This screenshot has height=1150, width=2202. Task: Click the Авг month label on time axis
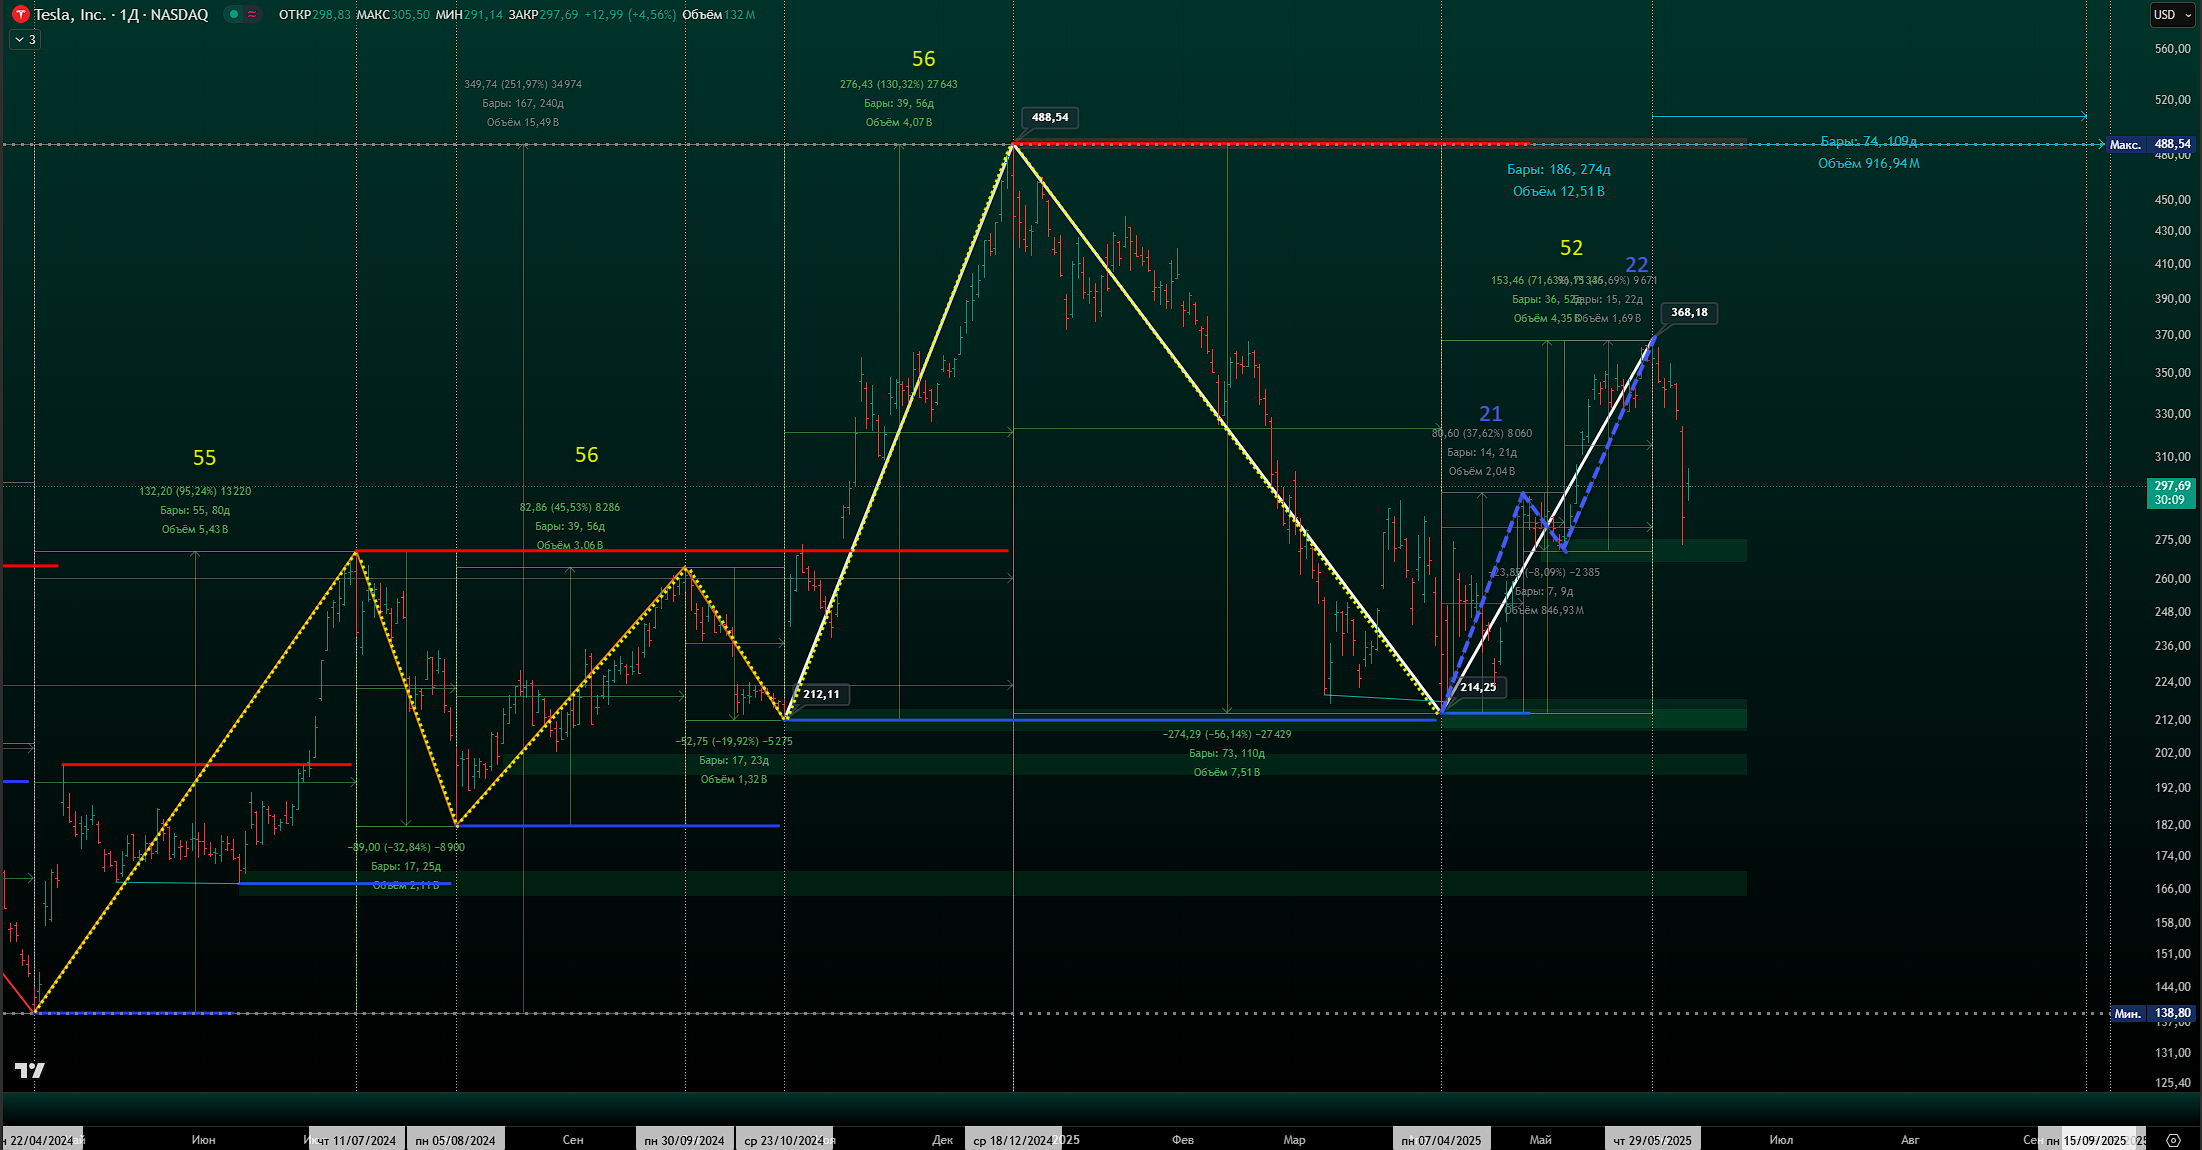pos(1910,1140)
